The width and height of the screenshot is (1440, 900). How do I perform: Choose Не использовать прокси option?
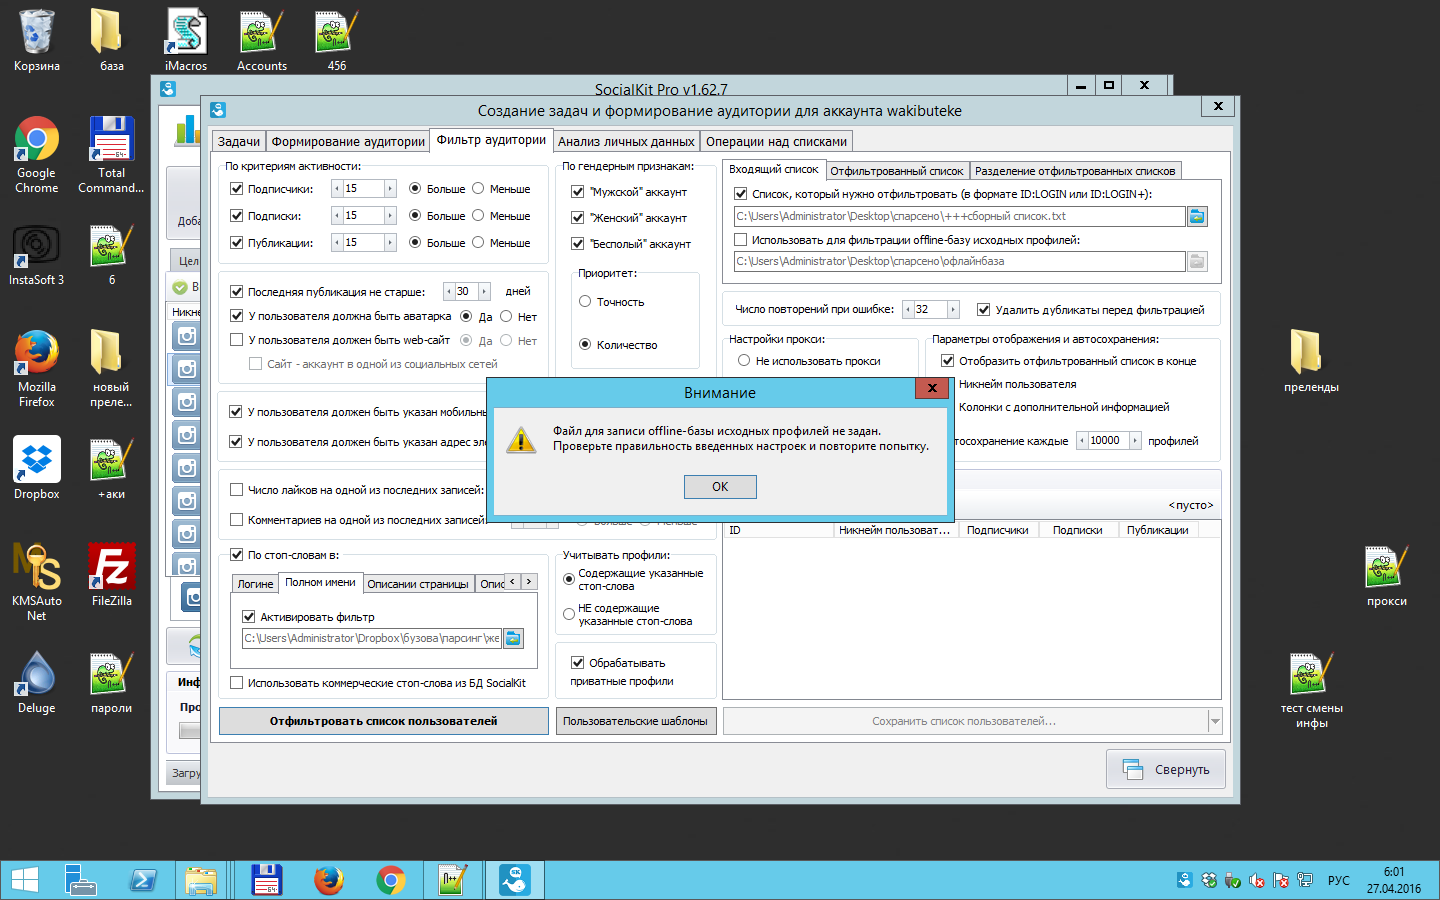(x=744, y=361)
